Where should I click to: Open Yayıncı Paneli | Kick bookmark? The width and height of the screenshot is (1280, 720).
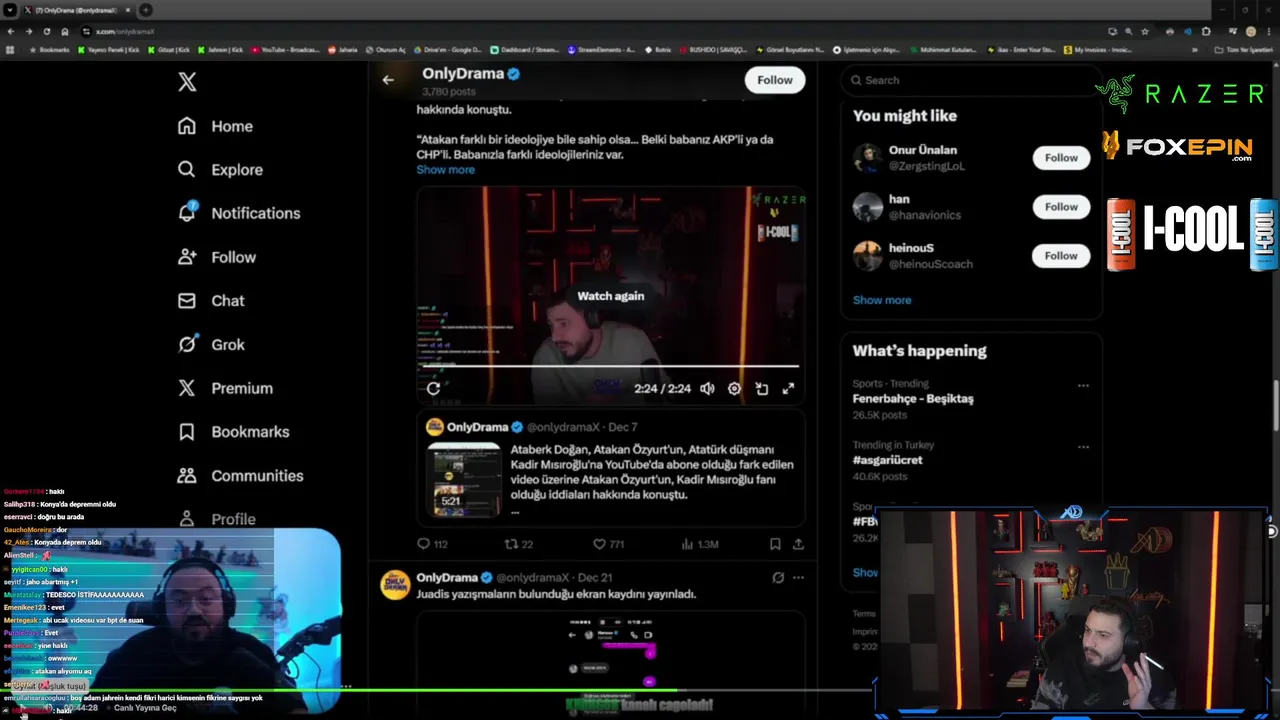[x=108, y=49]
